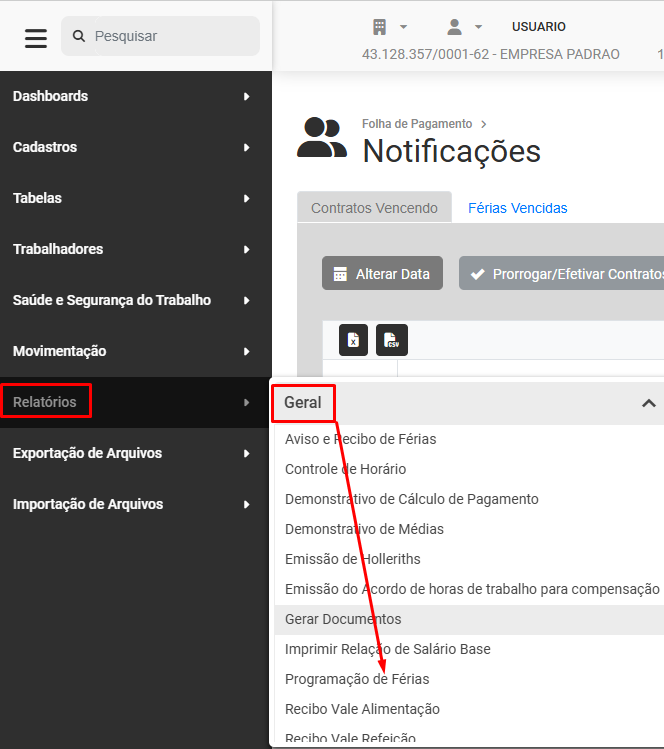Image resolution: width=664 pixels, height=749 pixels.
Task: Switch to Férias Vencidas tab
Action: click(x=517, y=208)
